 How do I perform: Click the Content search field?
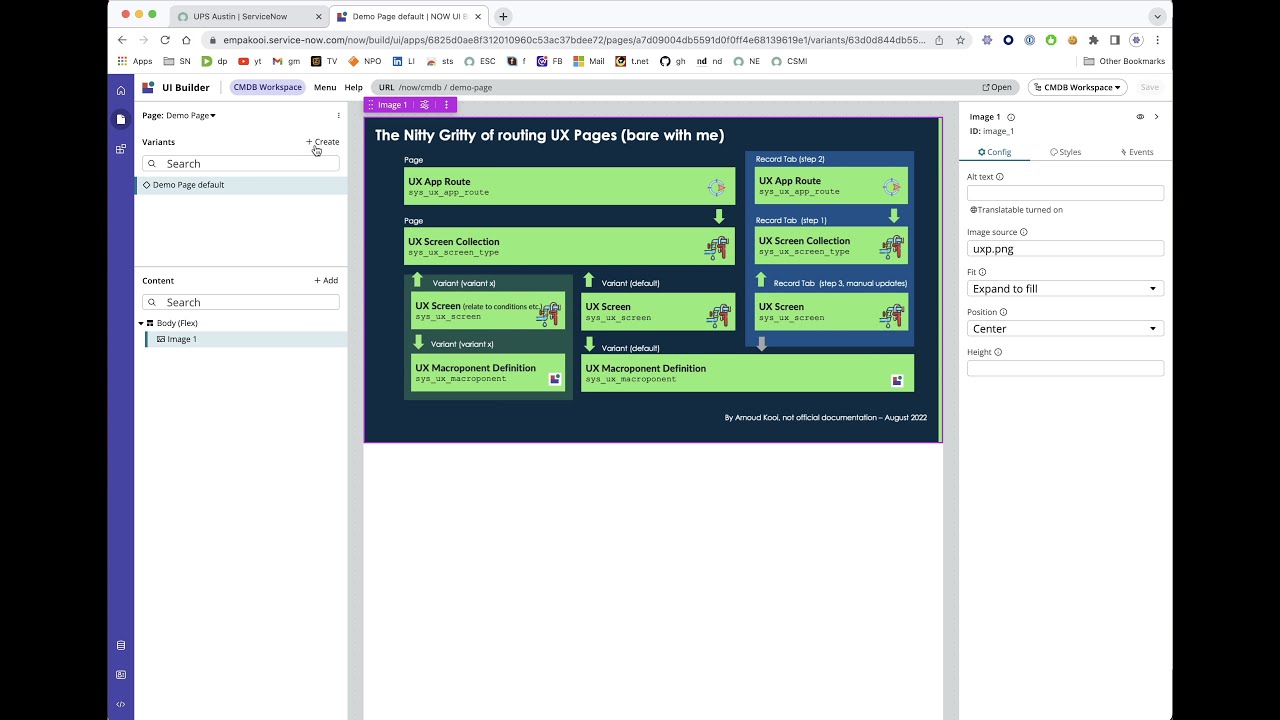[x=241, y=302]
